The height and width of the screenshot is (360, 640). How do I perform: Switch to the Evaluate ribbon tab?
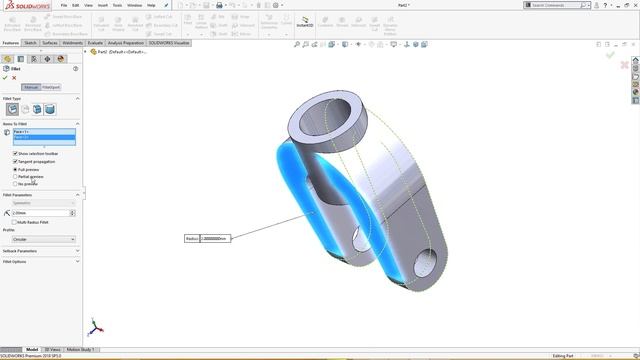pyautogui.click(x=95, y=43)
